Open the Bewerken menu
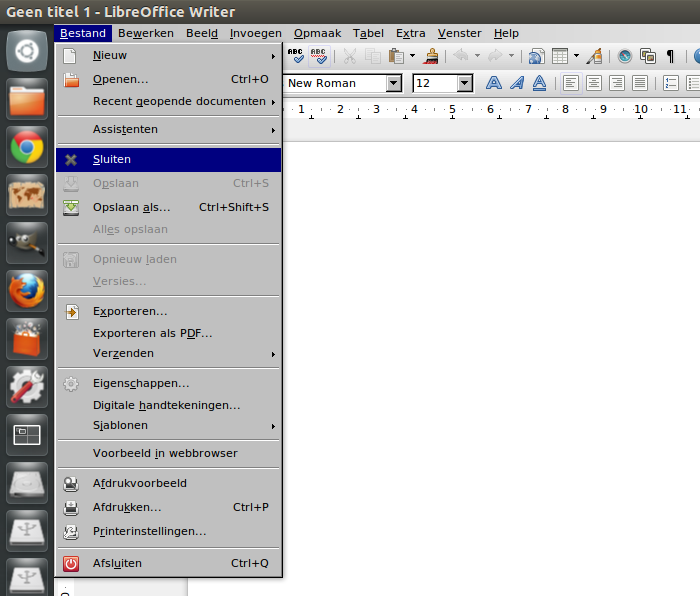The image size is (700, 596). click(x=146, y=33)
